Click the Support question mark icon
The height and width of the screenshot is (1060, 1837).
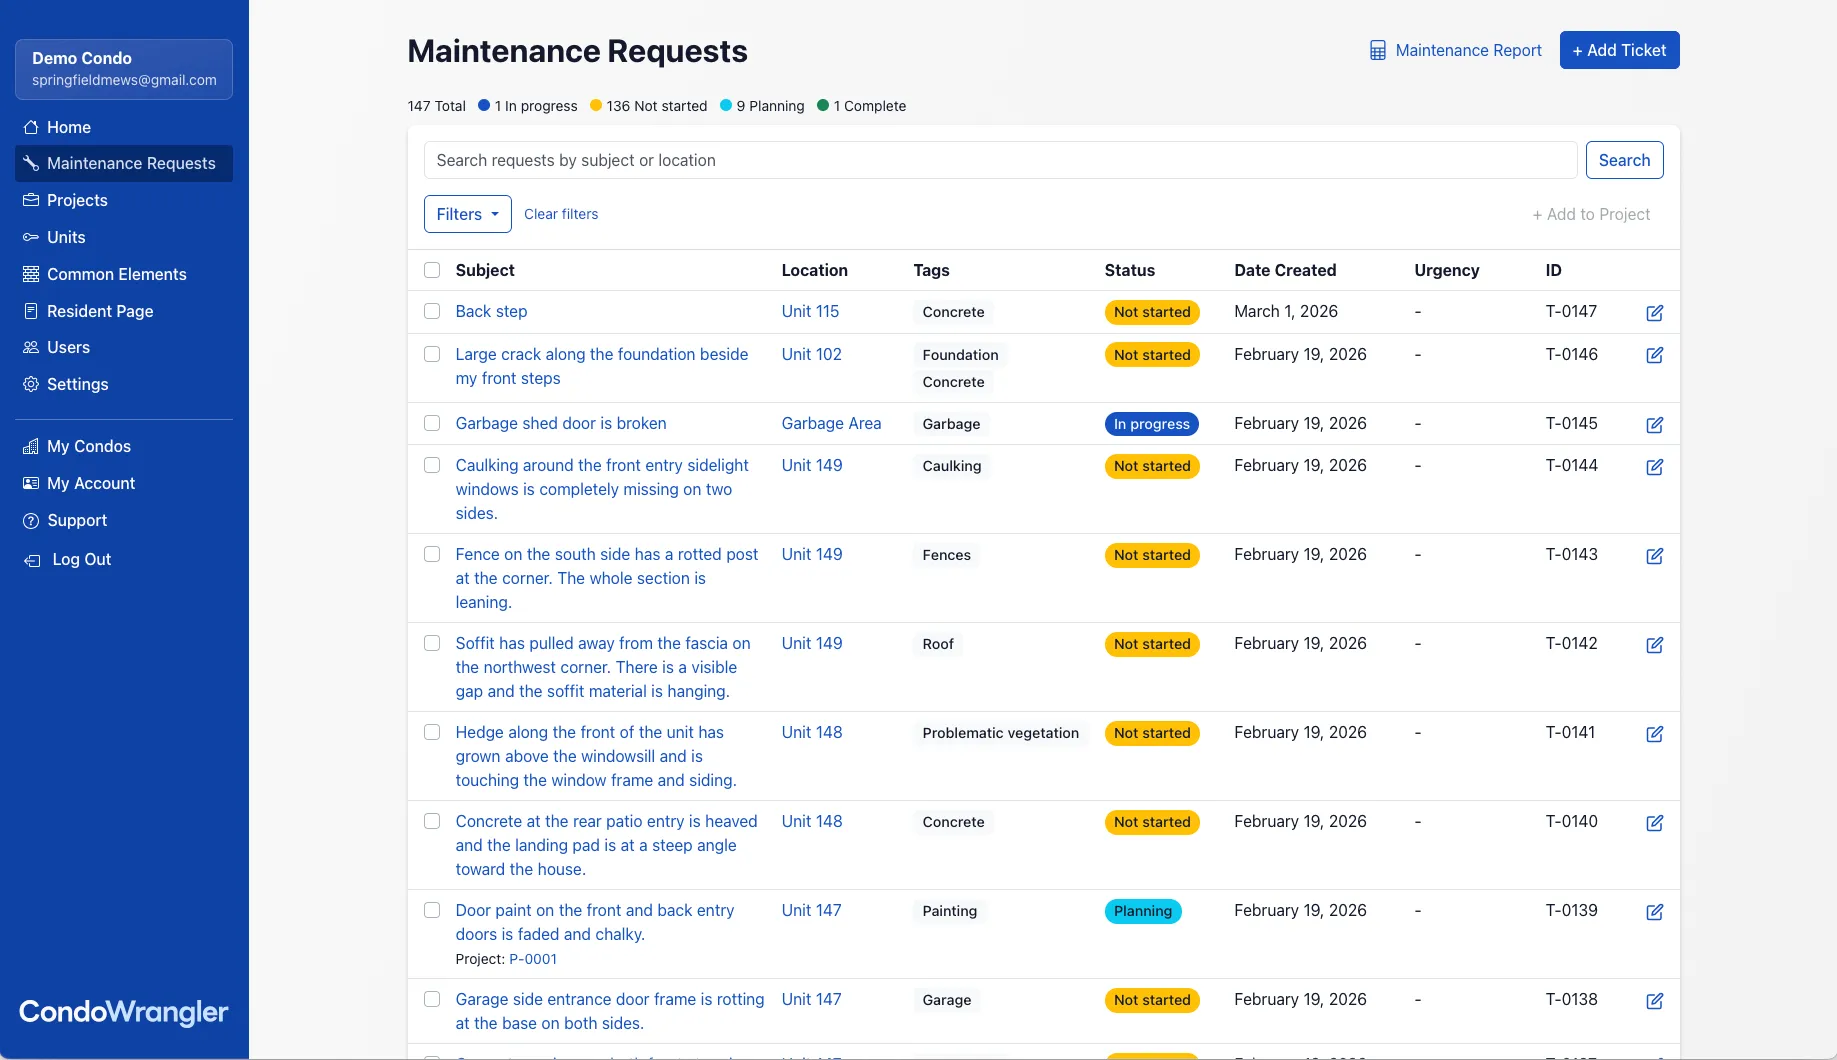click(31, 520)
